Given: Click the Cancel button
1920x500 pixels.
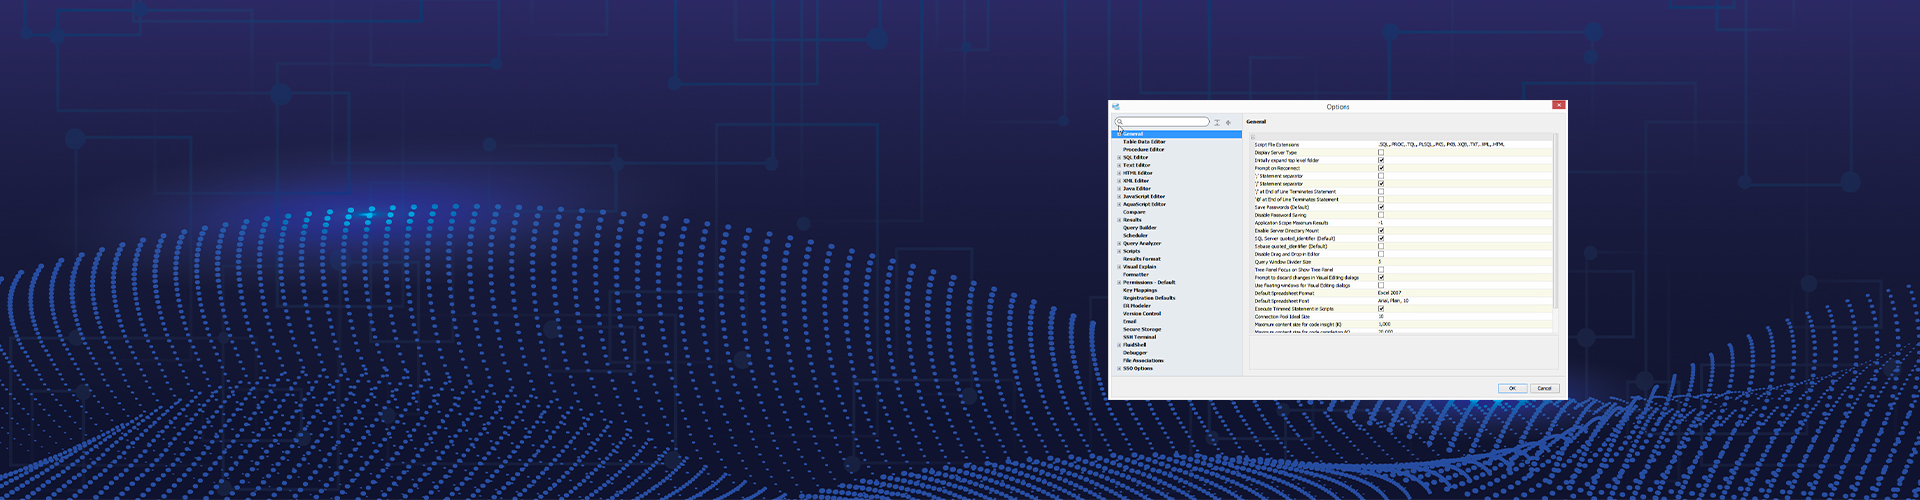Looking at the screenshot, I should [1544, 388].
